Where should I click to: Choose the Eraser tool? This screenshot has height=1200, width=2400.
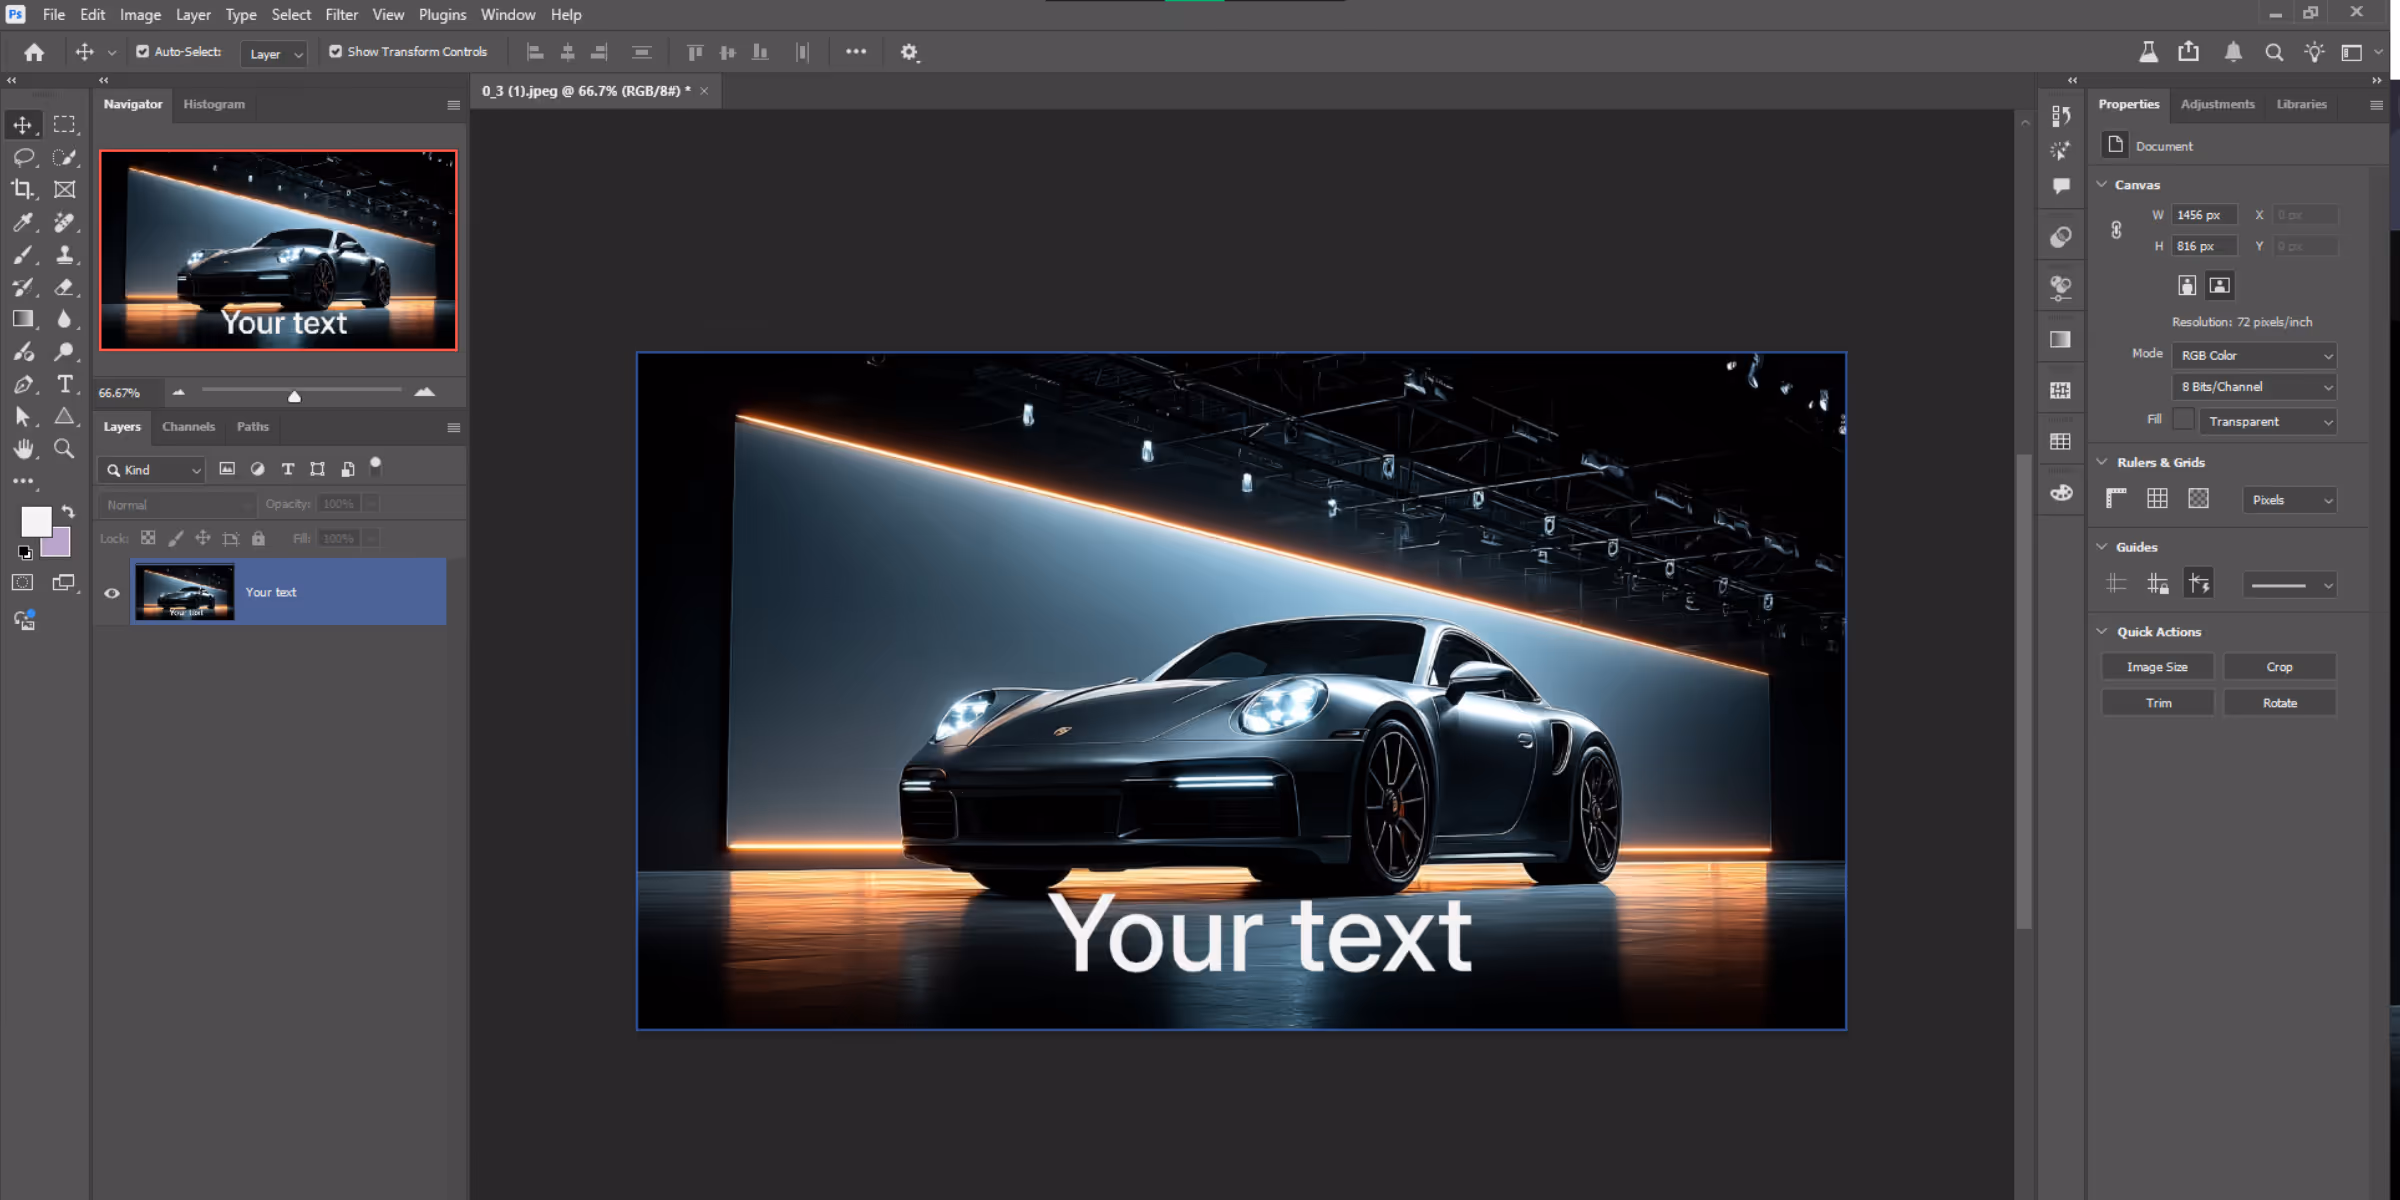[65, 287]
